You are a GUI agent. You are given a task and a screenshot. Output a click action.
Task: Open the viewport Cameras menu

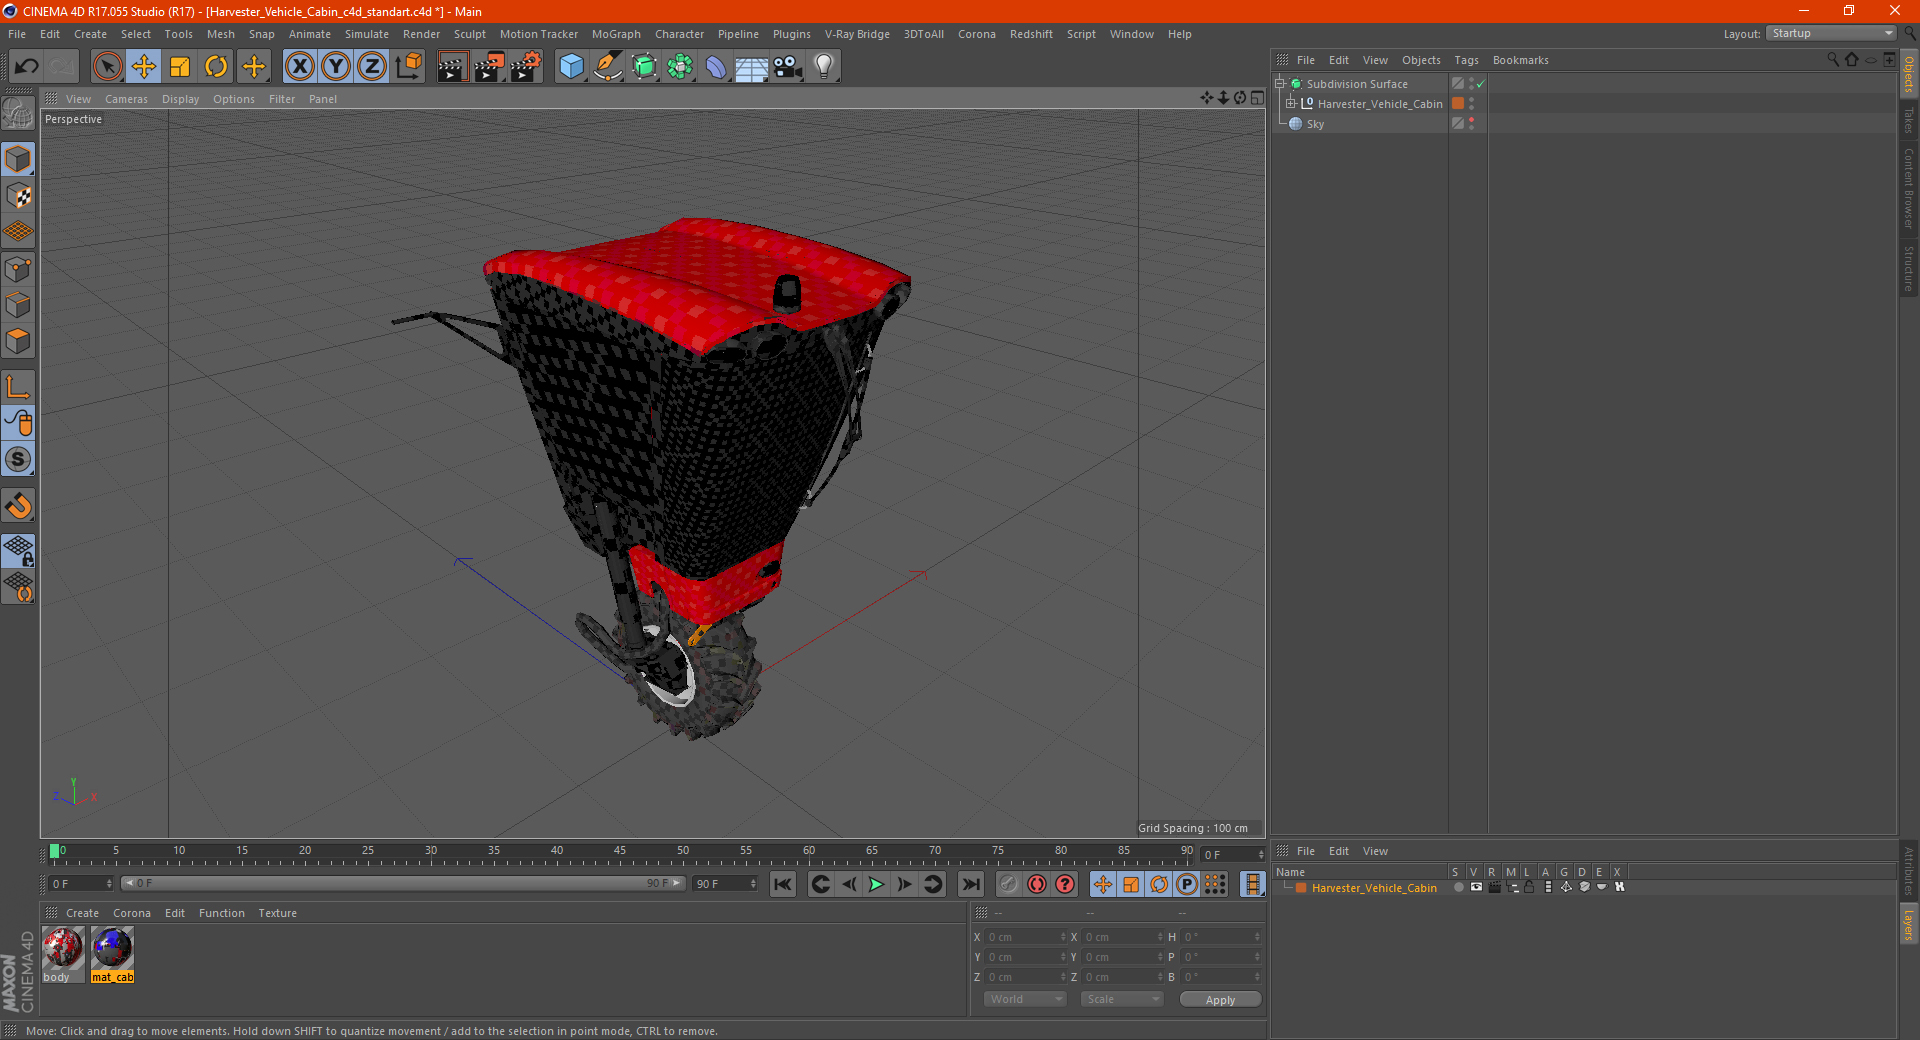point(126,99)
